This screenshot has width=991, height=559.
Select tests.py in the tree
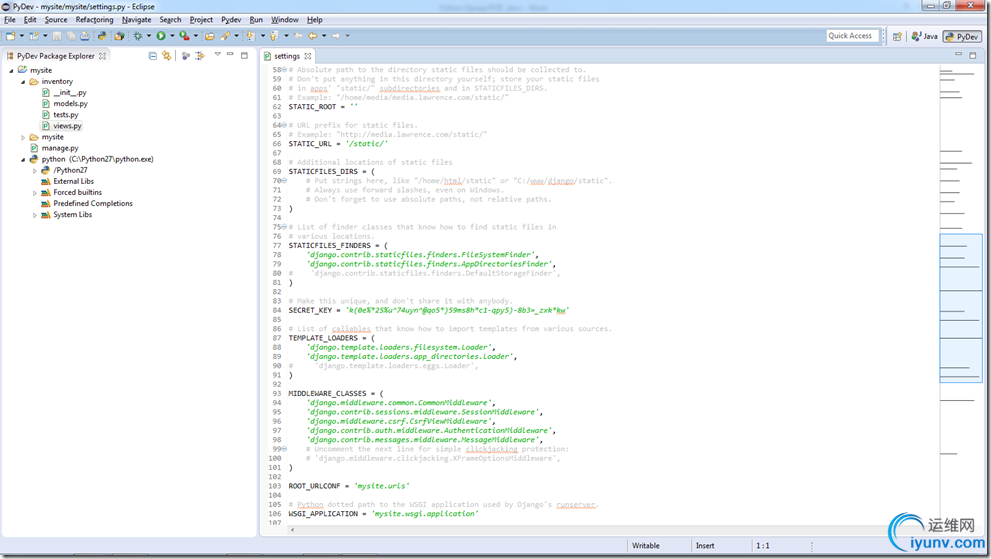pyautogui.click(x=66, y=115)
